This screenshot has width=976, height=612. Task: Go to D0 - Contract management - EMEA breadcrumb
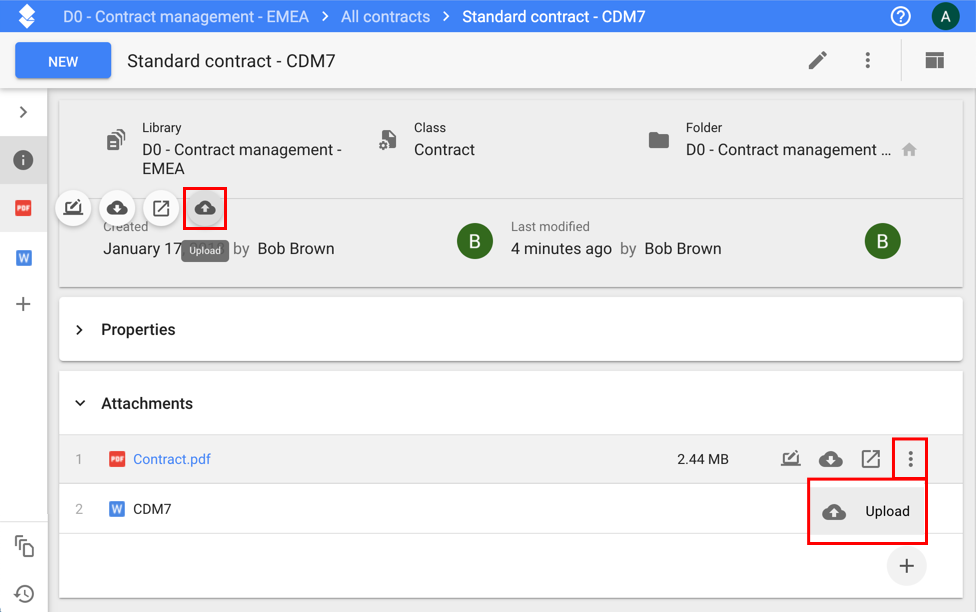pos(185,16)
